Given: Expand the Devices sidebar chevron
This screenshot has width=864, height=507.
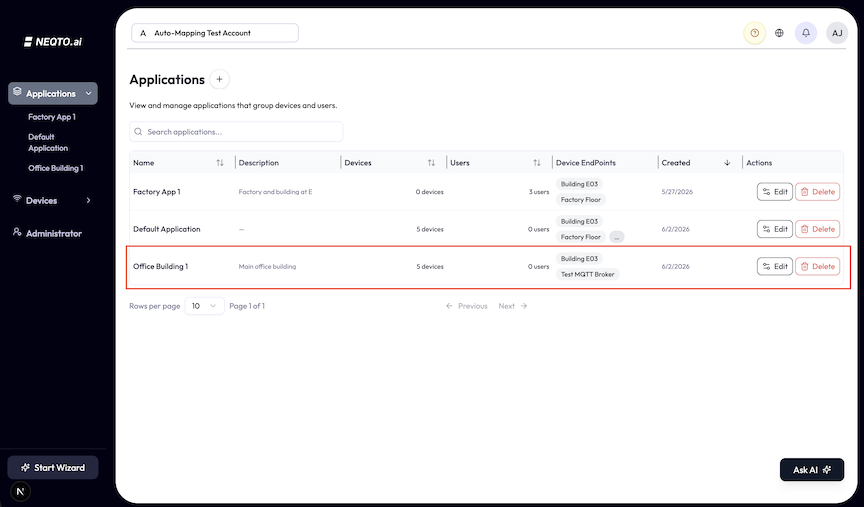Looking at the screenshot, I should point(88,201).
